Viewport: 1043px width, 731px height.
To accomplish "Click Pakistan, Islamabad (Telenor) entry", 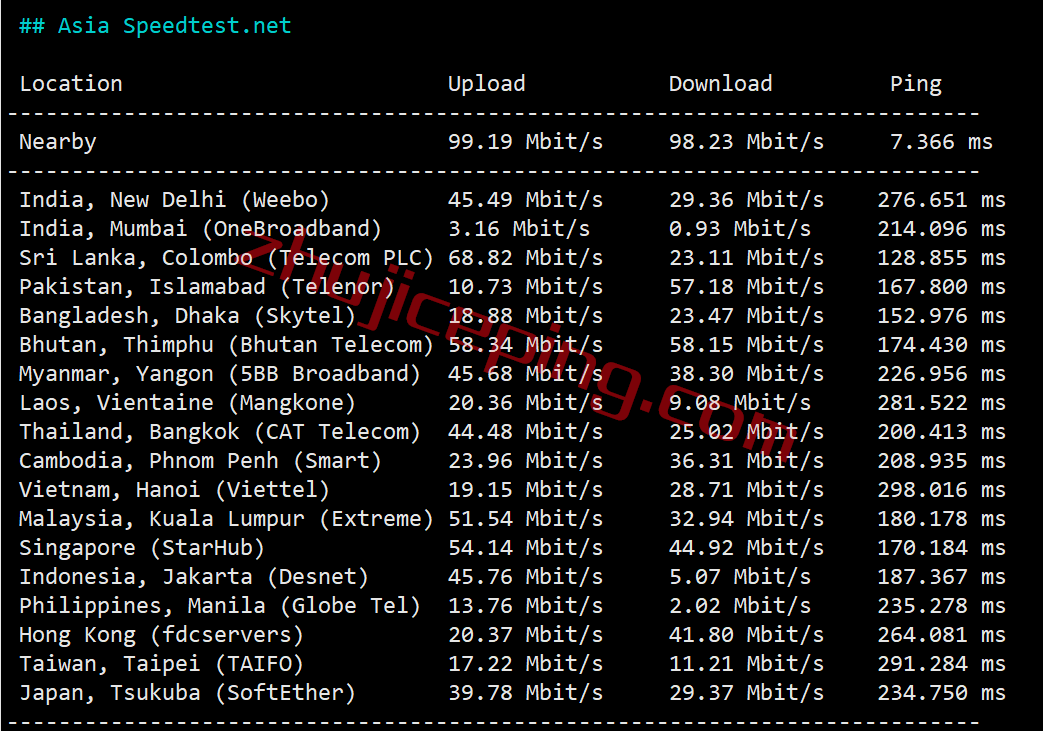I will (x=207, y=287).
